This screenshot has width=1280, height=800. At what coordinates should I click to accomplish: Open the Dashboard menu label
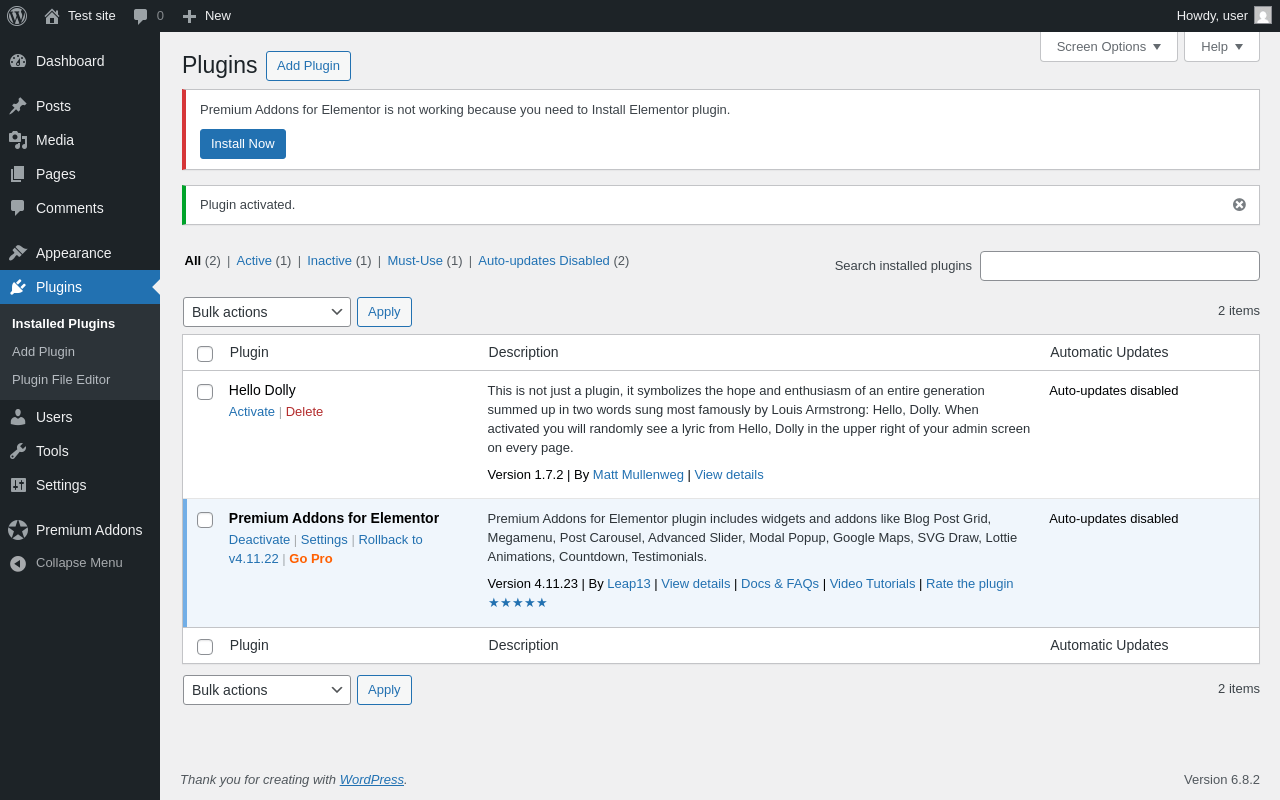pos(70,61)
